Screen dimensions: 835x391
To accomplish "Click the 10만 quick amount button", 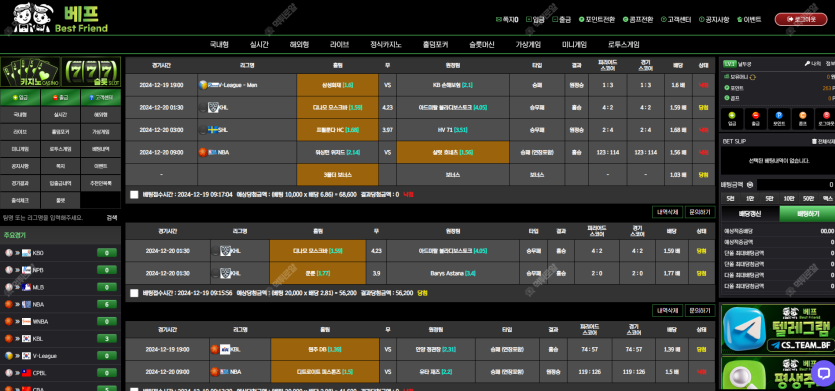I will [788, 198].
